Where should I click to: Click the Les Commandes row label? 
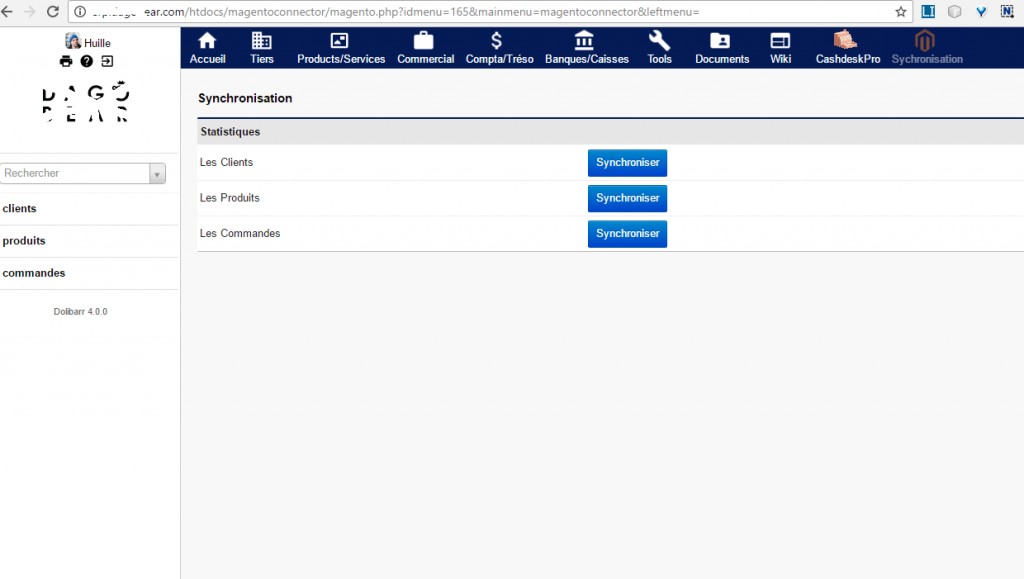(240, 234)
